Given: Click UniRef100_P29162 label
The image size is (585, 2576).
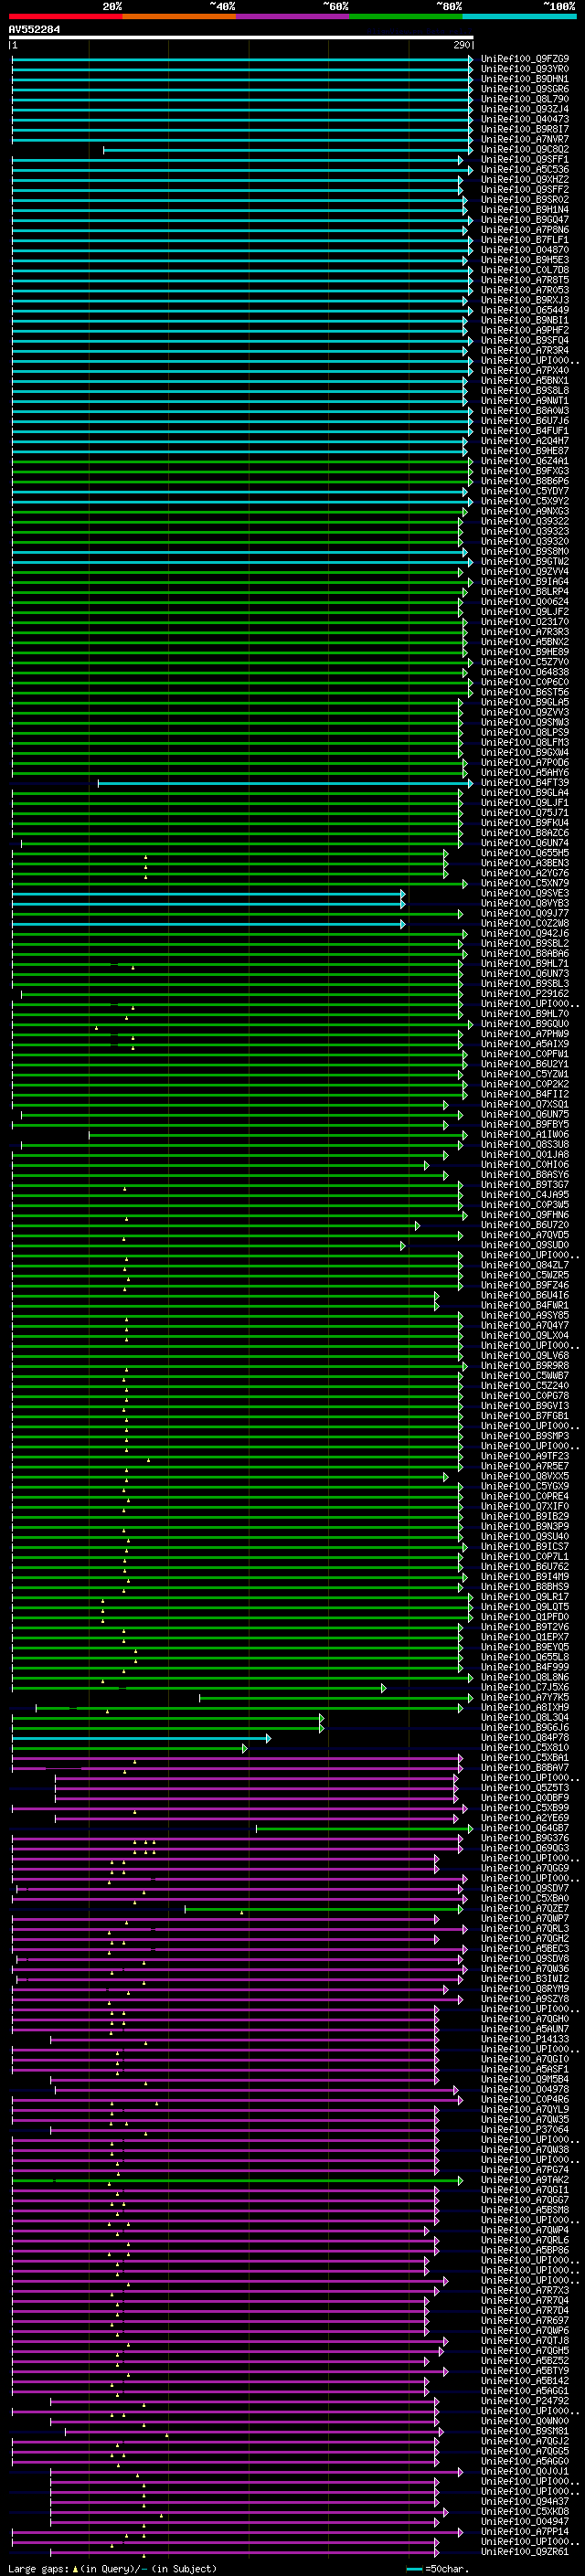Looking at the screenshot, I should (x=525, y=994).
